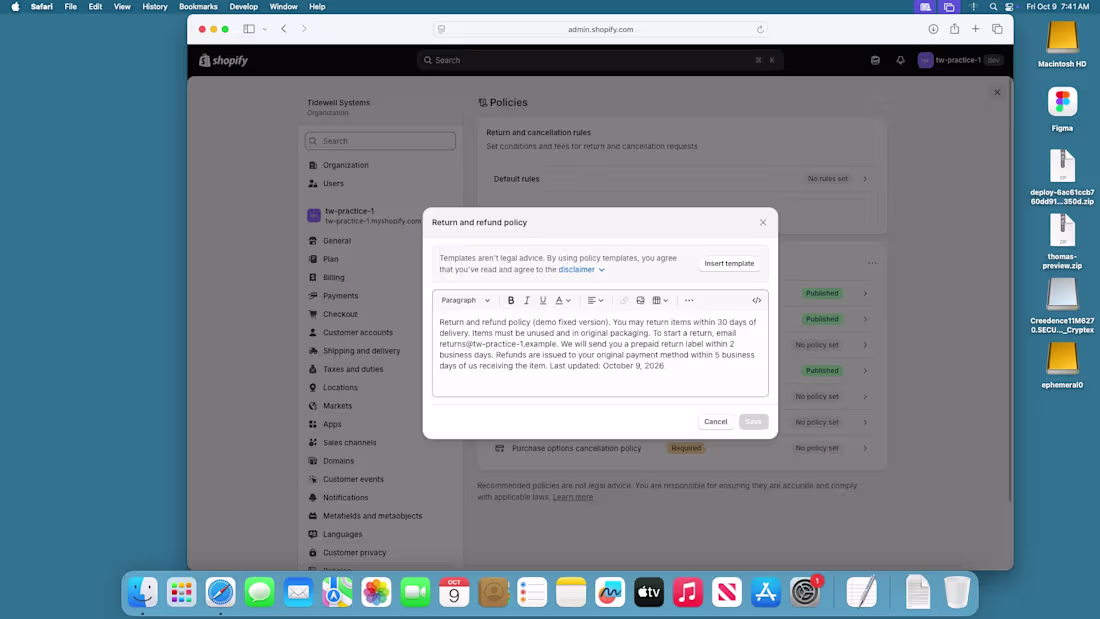The image size is (1100, 619).
Task: Show Safari tab overview
Action: [x=997, y=29]
